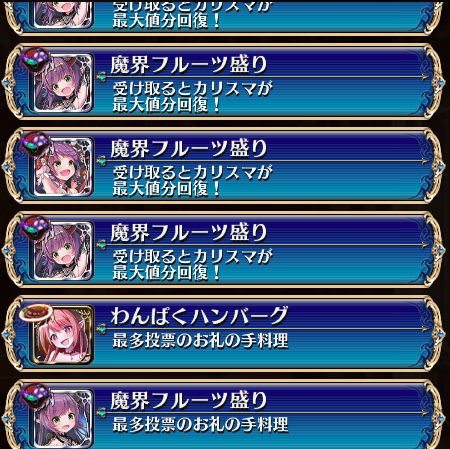Open 魔界フルーツ盛り title directly above わんぱくハンバーグ
Image resolution: width=450 pixels, height=449 pixels.
pos(189,233)
